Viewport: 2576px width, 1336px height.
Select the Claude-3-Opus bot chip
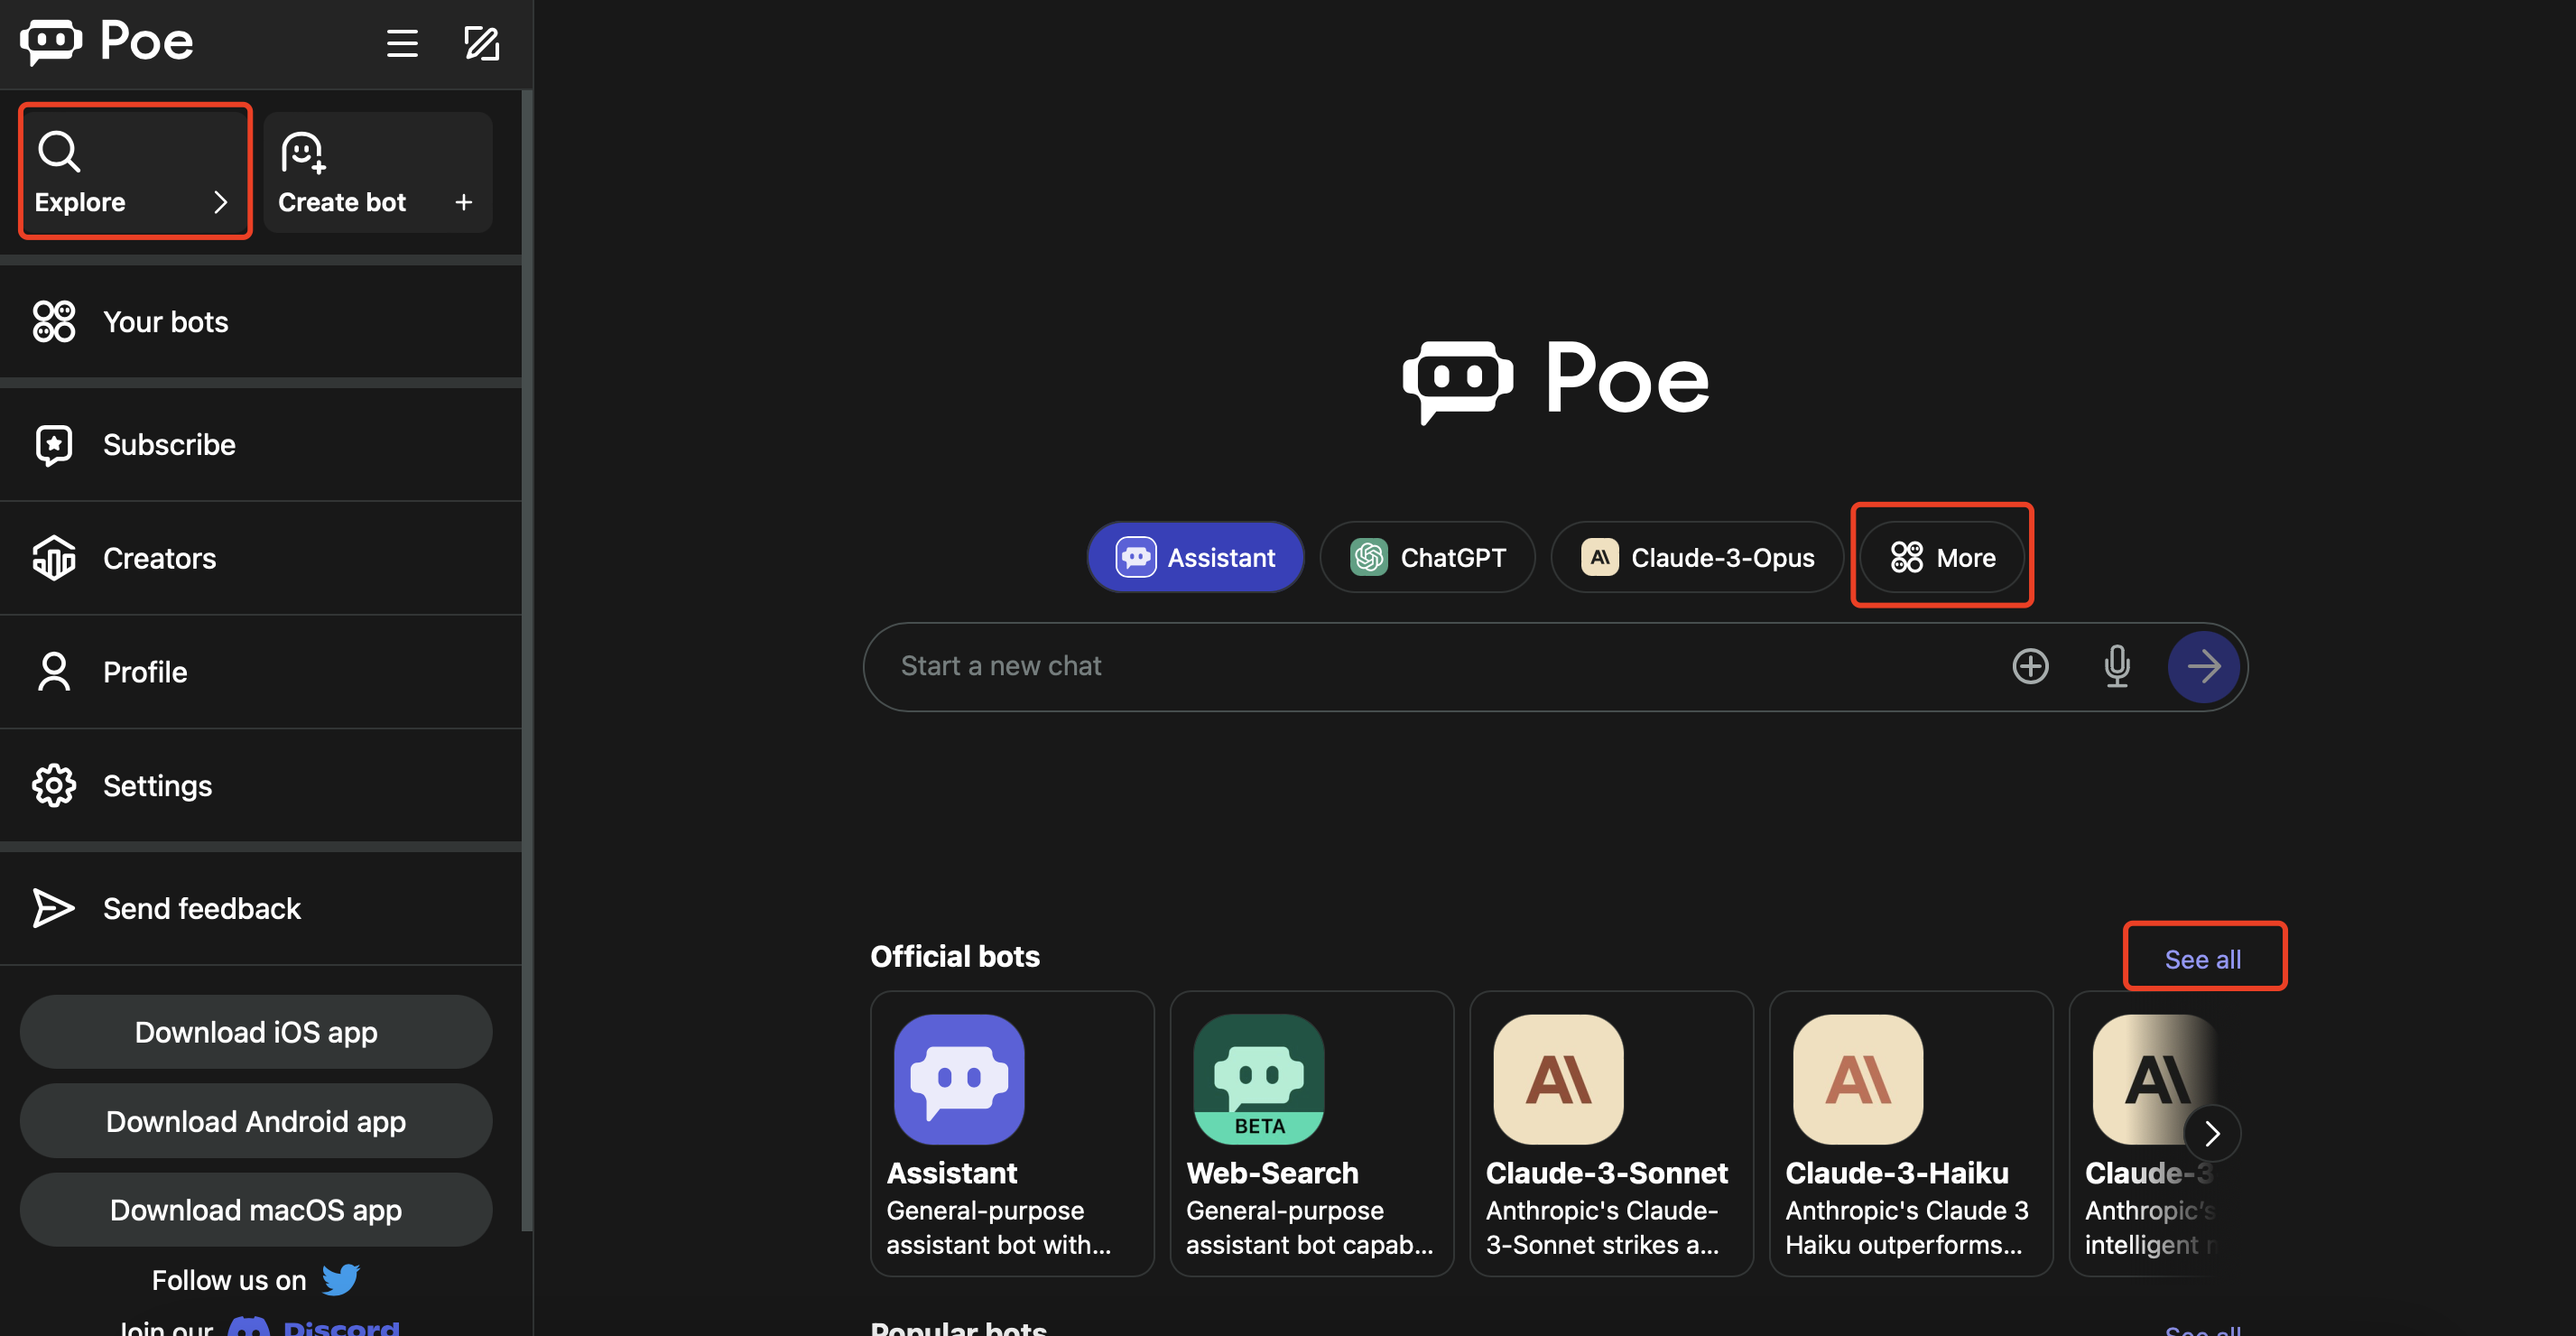[x=1697, y=557]
